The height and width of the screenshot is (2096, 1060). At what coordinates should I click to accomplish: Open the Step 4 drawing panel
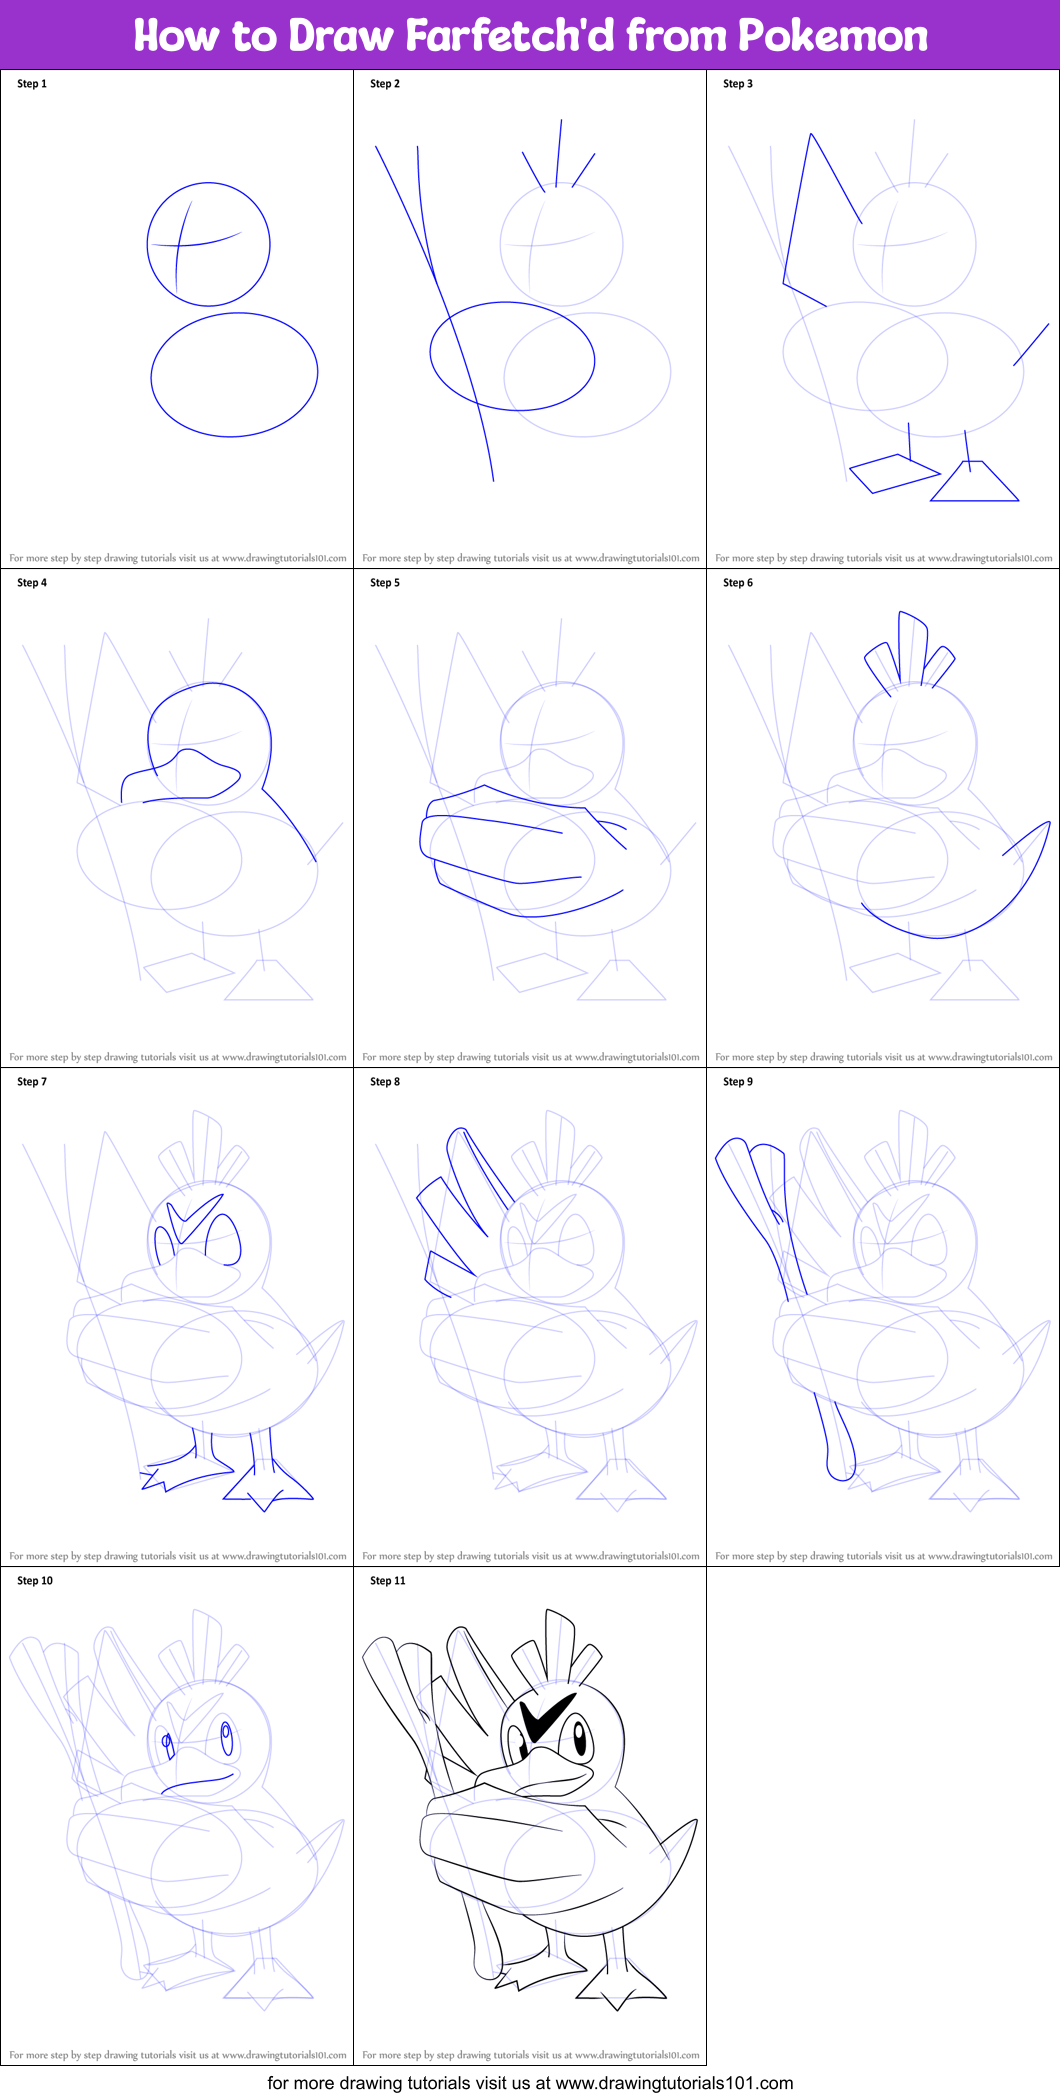[177, 818]
